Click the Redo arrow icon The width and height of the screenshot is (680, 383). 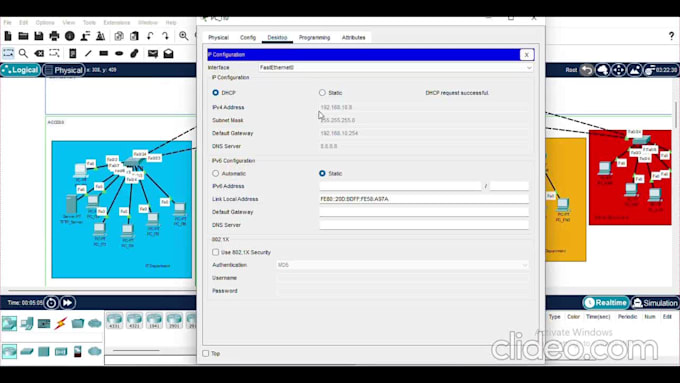click(x=165, y=36)
